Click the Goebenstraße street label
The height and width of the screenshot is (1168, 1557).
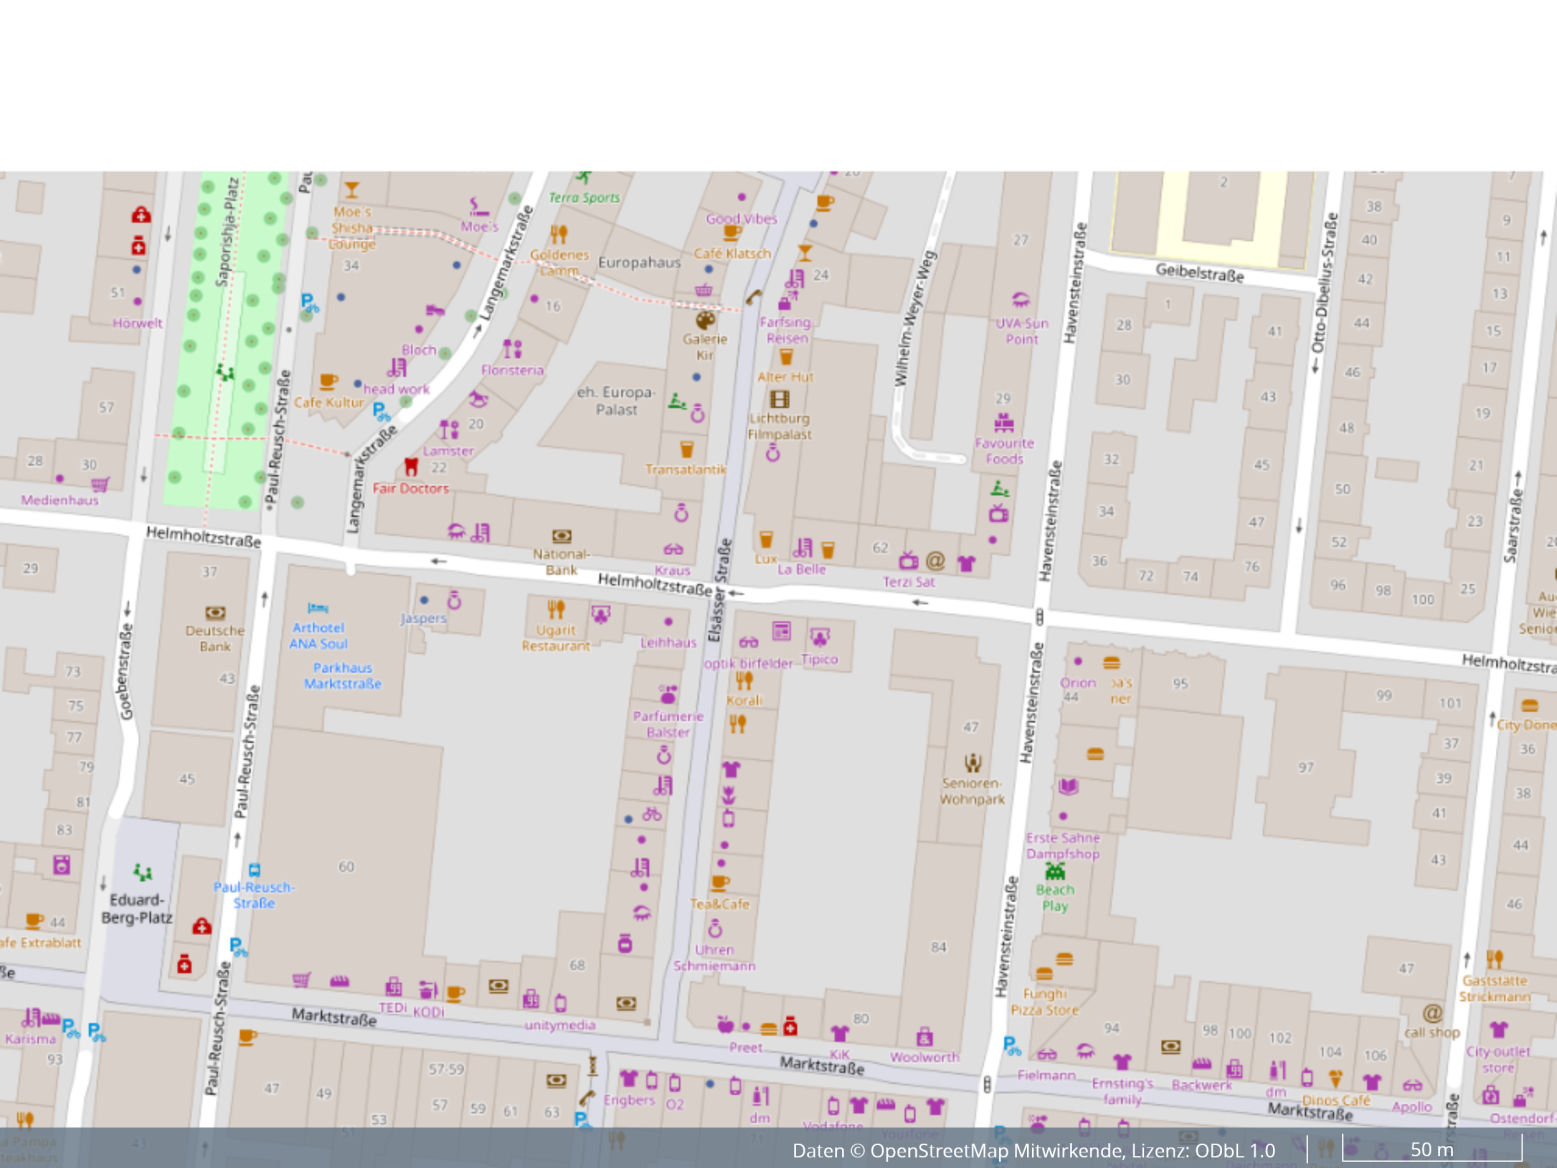(x=126, y=673)
